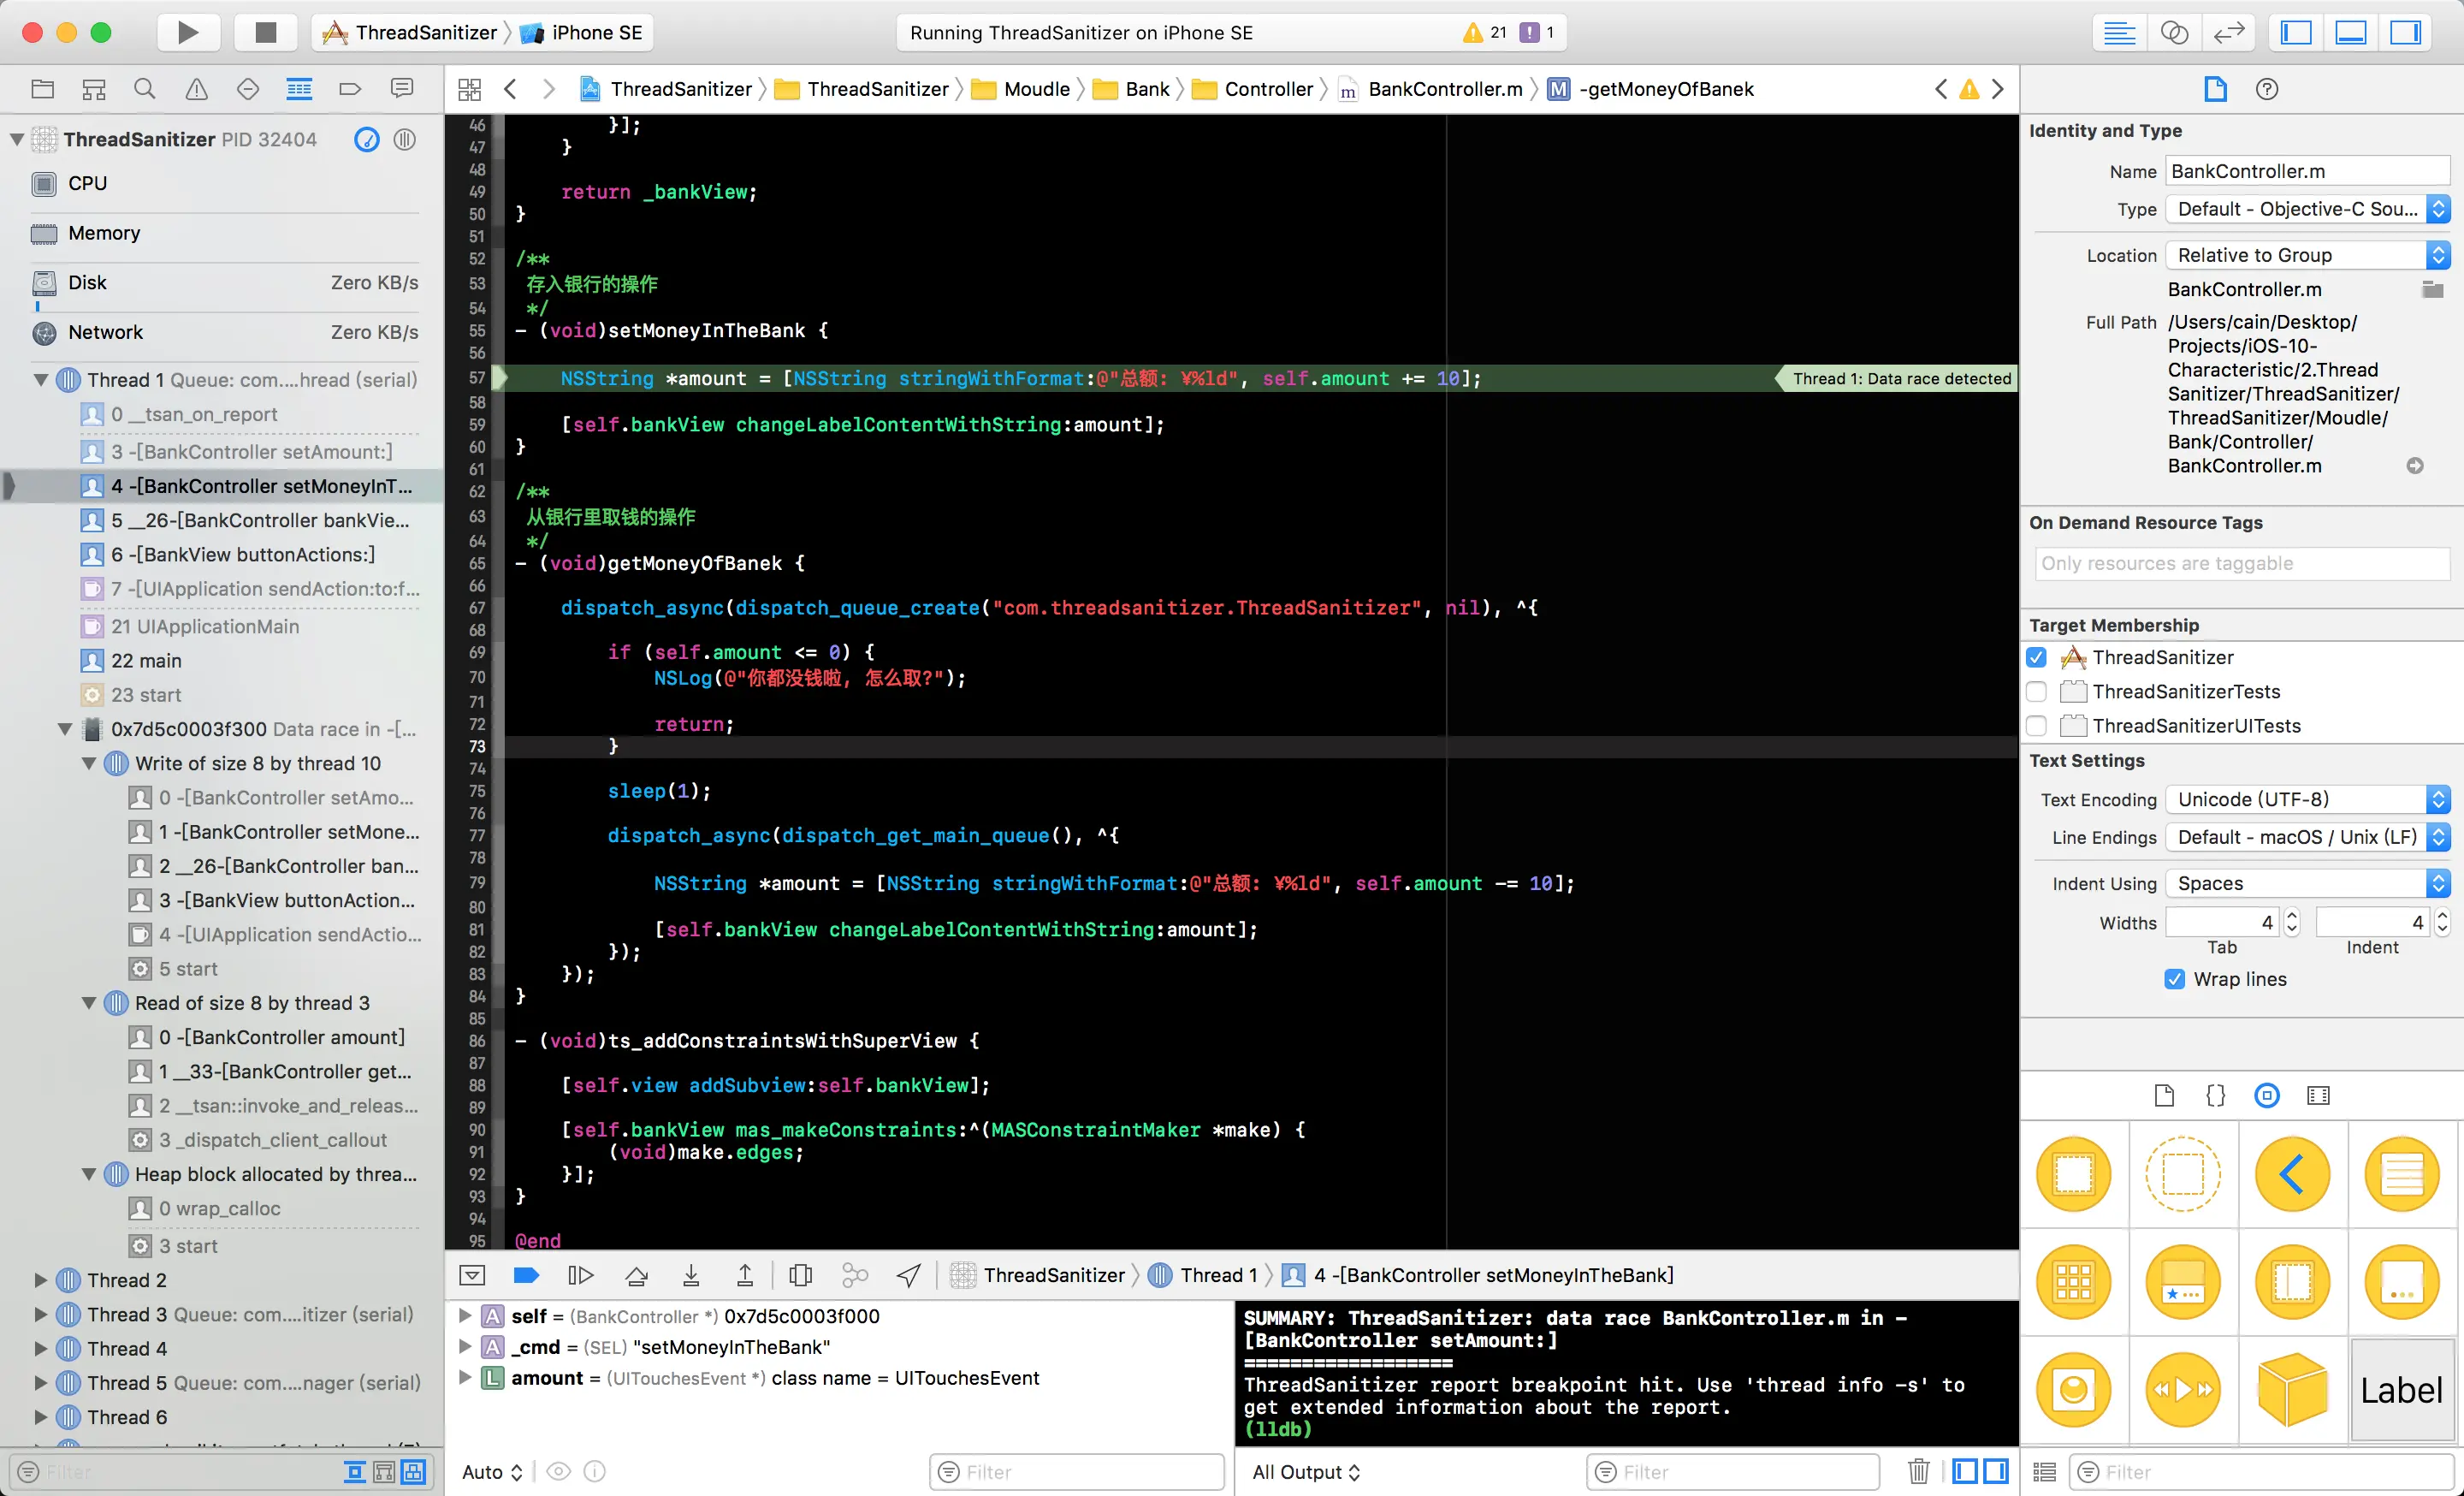Viewport: 2464px width, 1496px height.
Task: Click the Step Into debug button
Action: pos(691,1275)
